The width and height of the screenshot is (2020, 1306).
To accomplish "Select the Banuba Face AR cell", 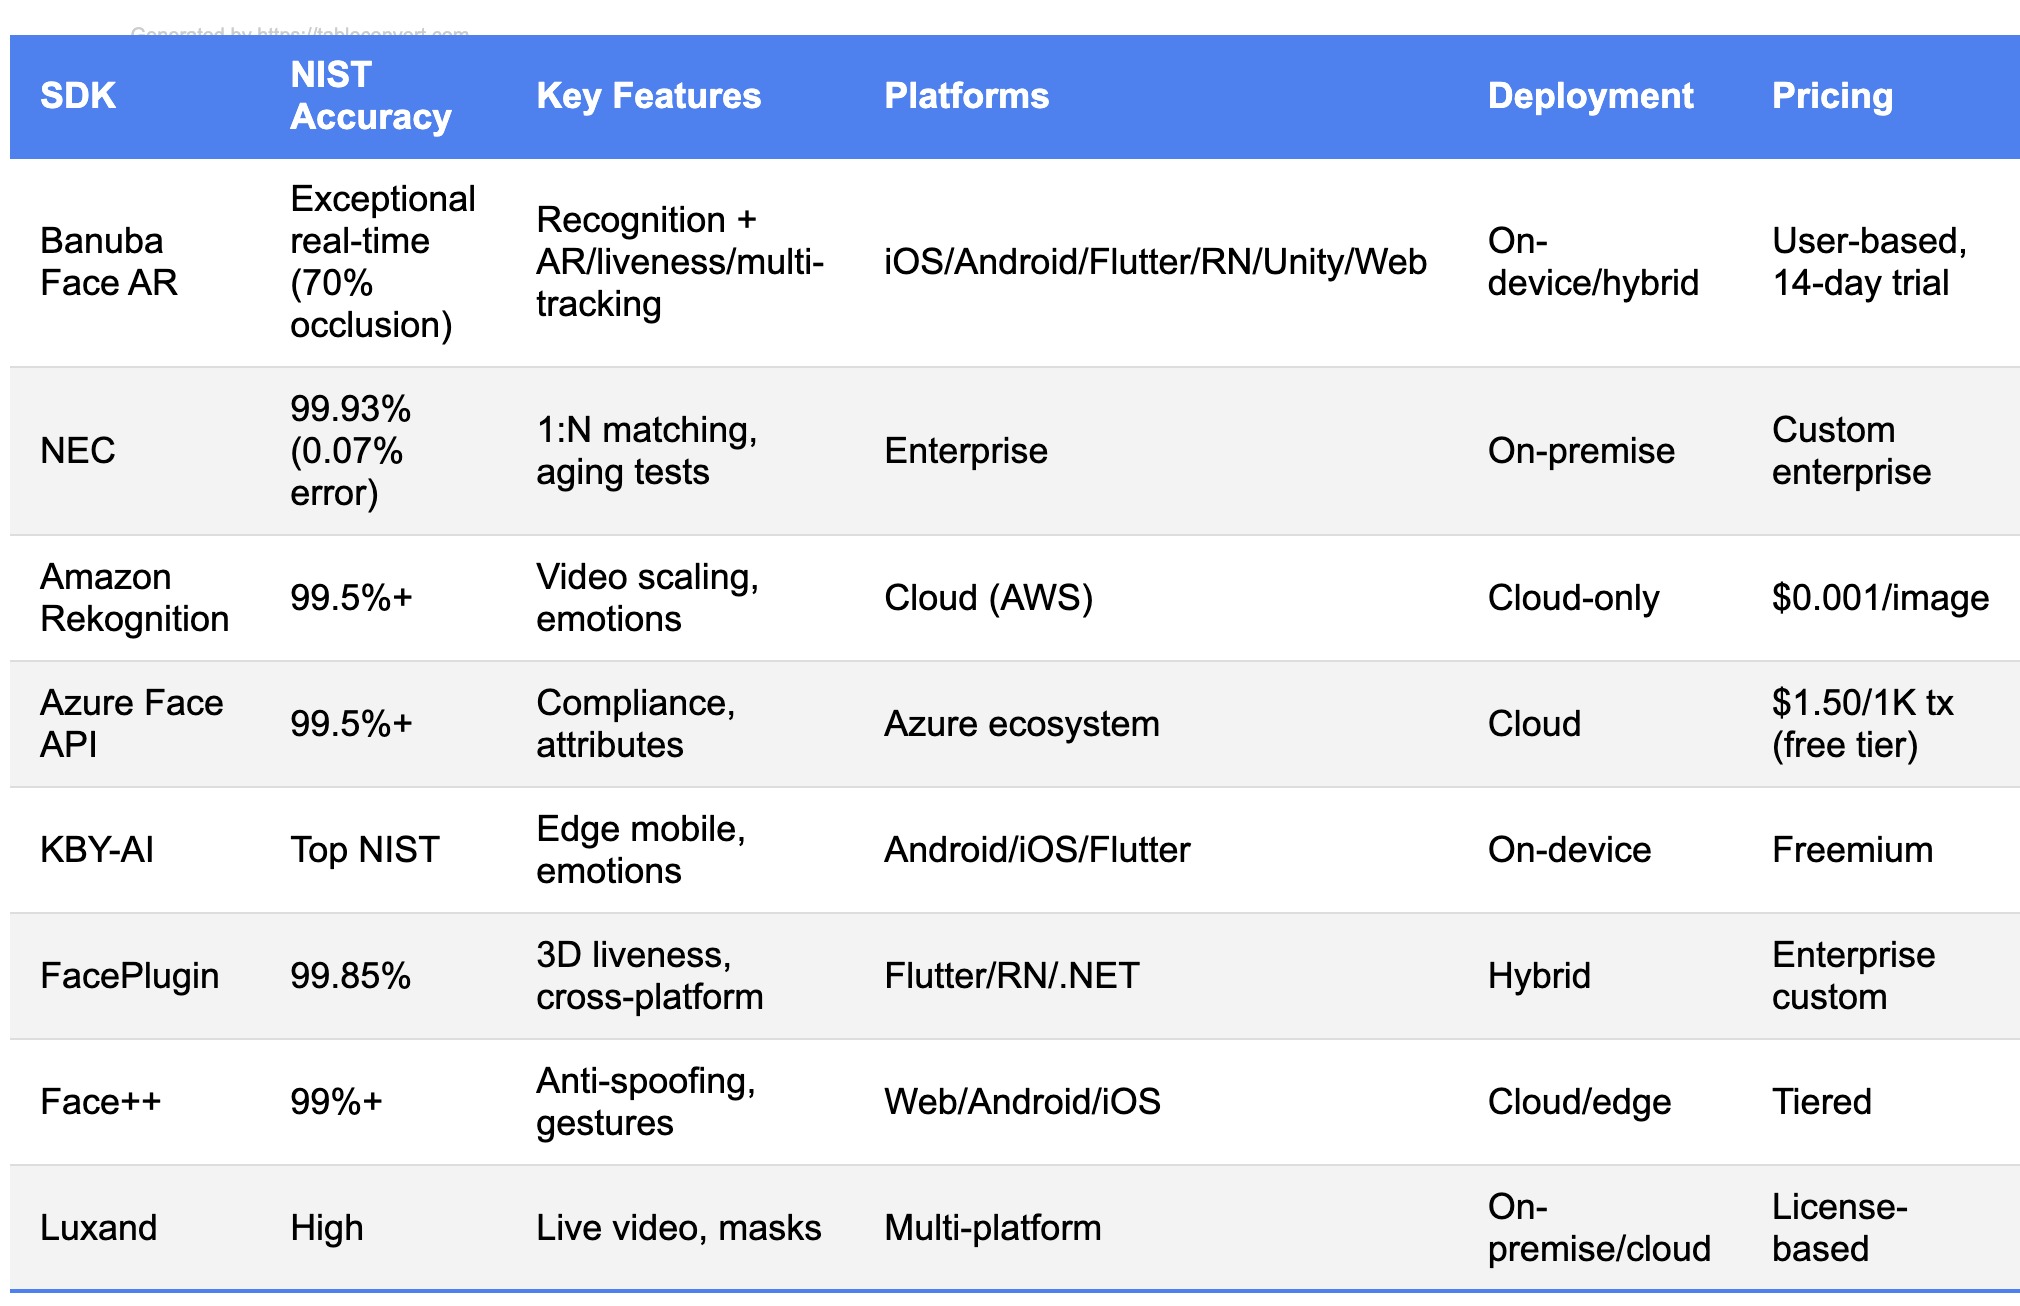I will (x=108, y=262).
